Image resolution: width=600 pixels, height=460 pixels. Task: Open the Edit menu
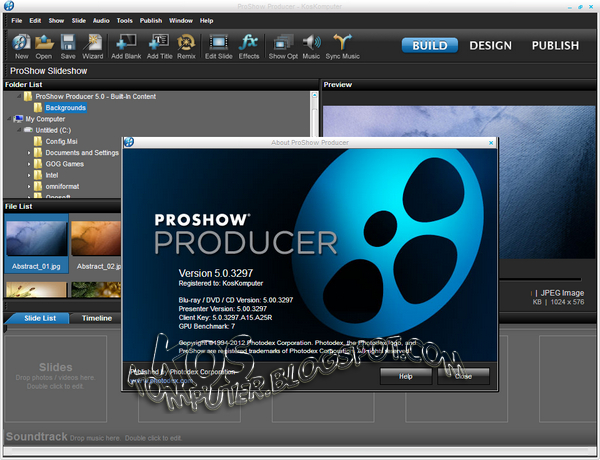point(35,21)
